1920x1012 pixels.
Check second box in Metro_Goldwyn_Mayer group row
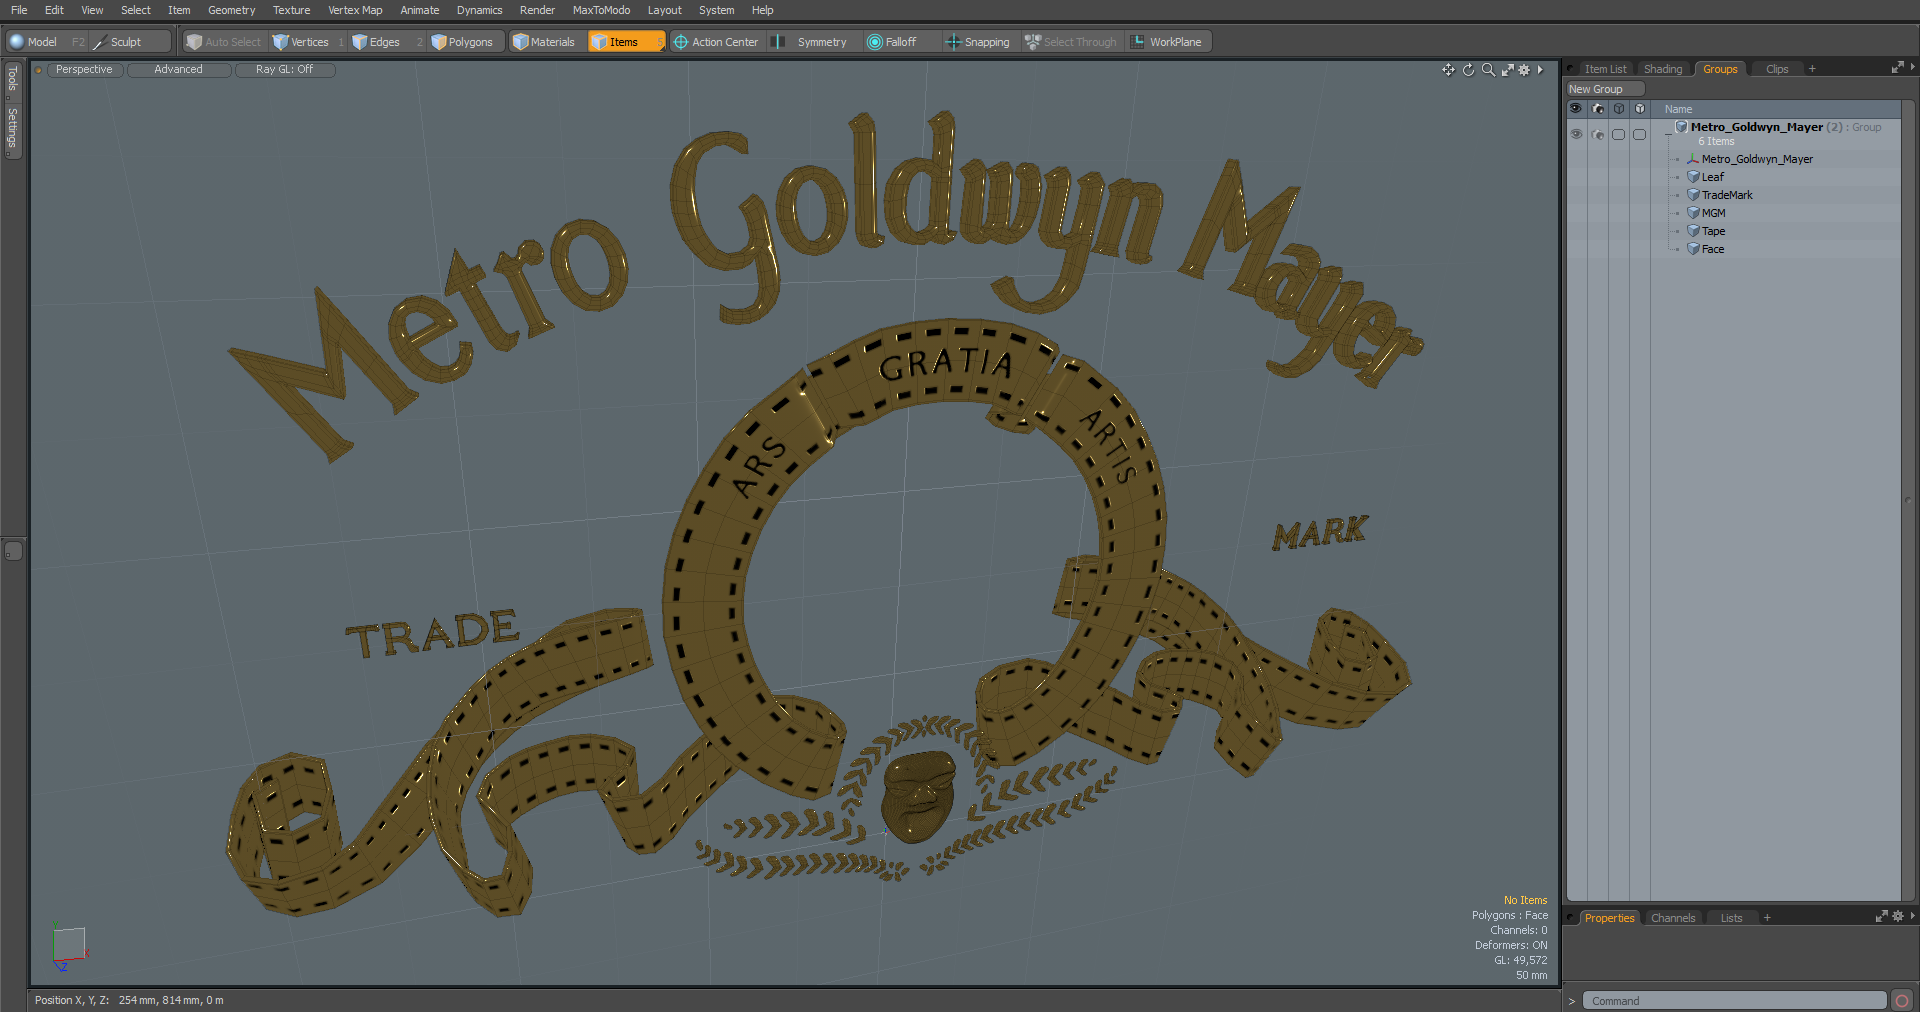(1639, 134)
